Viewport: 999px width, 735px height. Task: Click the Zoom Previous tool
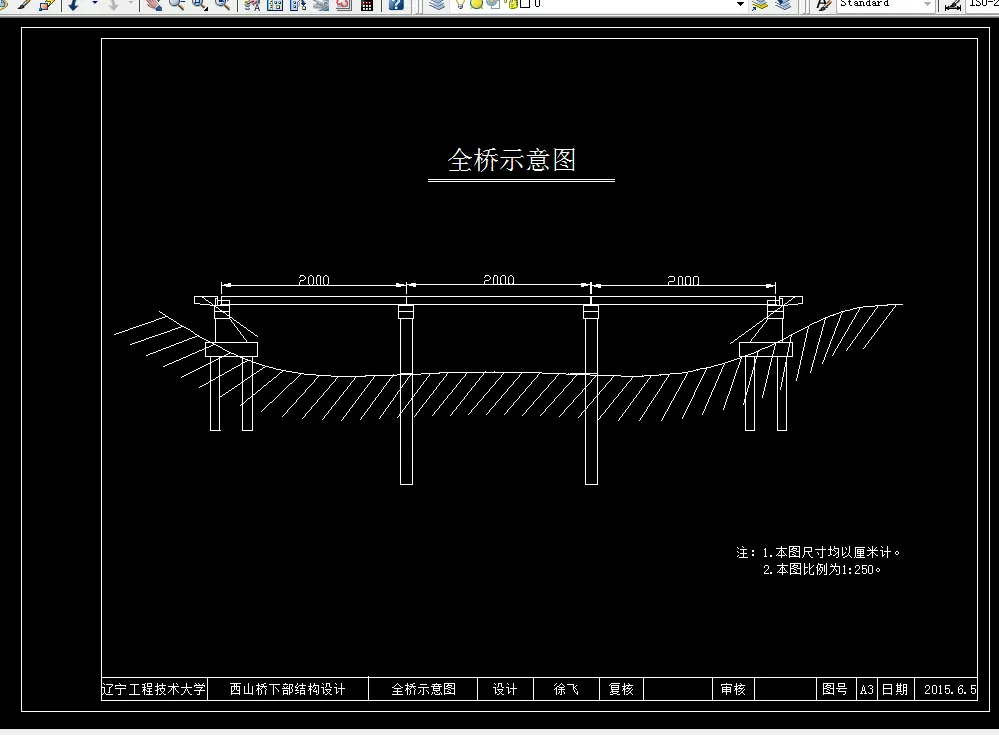[222, 4]
